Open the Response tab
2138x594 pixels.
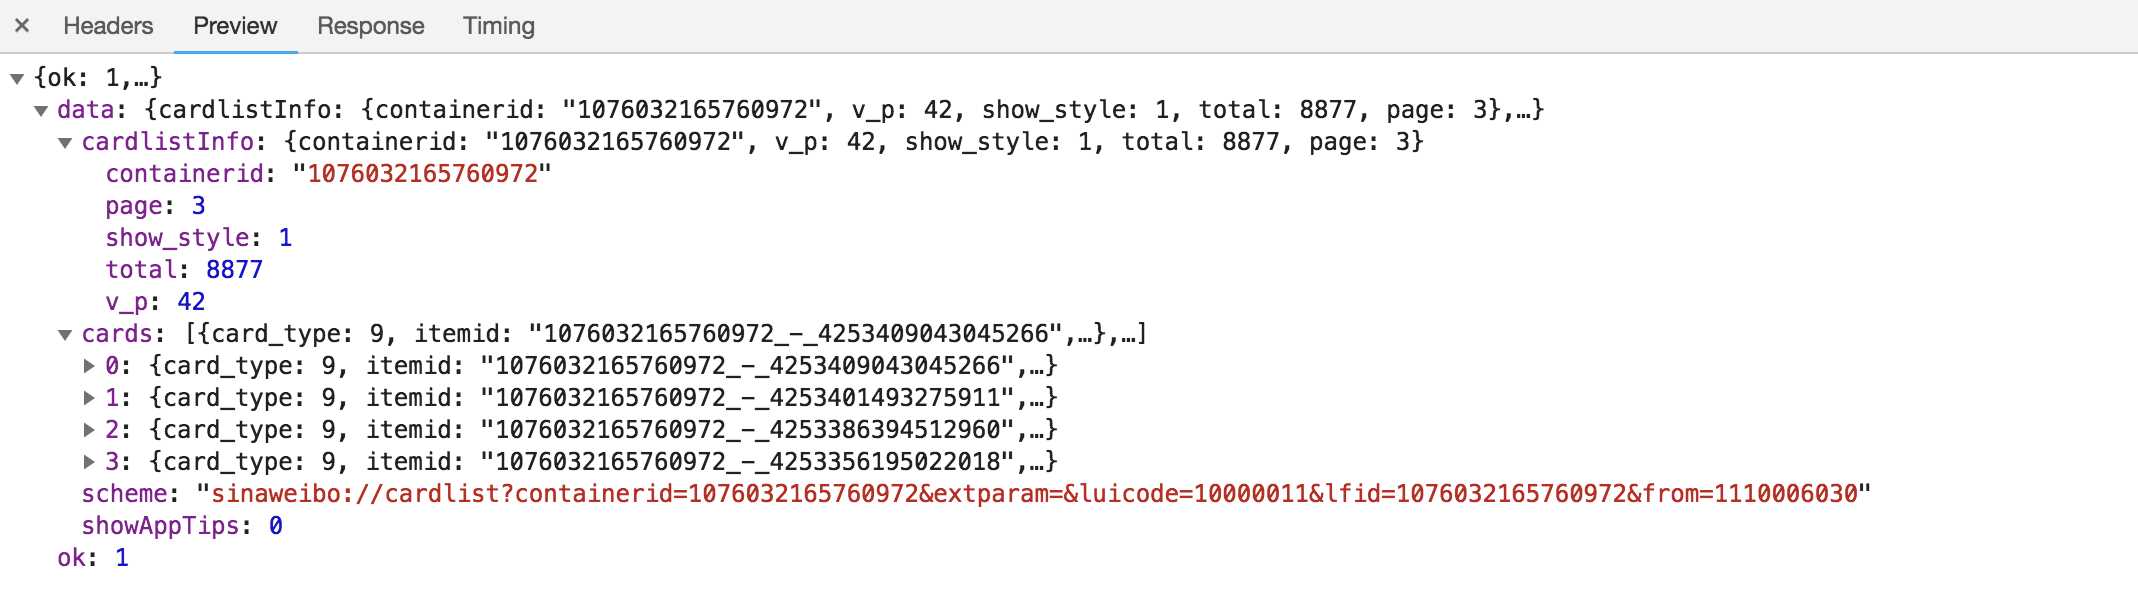371,26
